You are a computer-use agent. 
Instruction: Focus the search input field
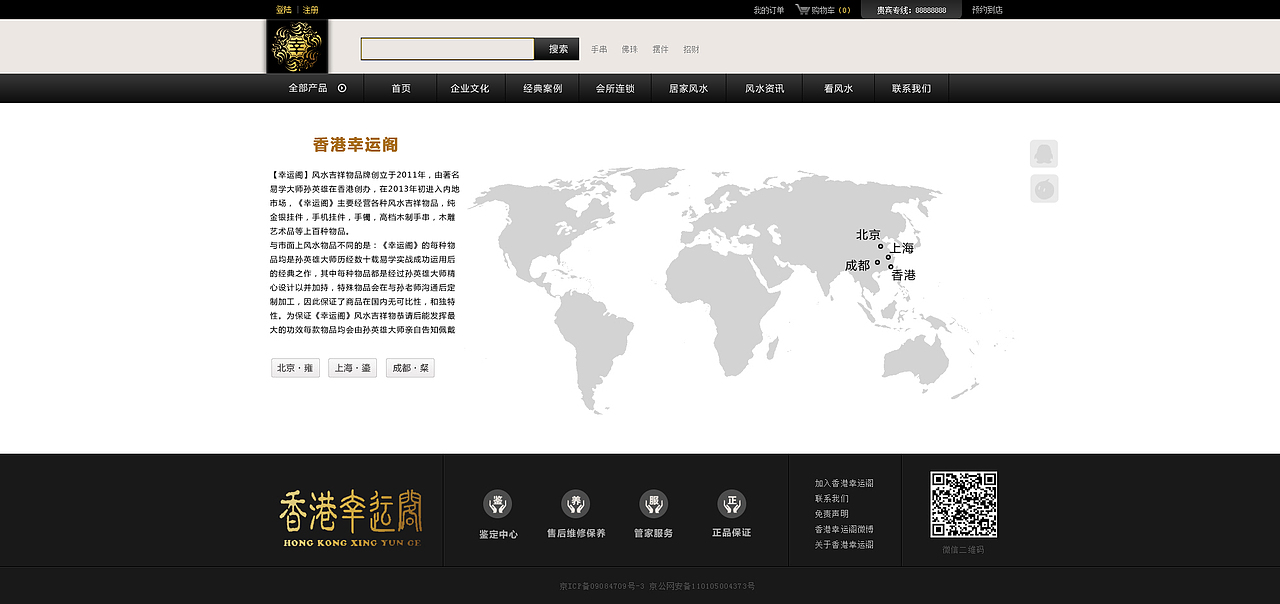click(x=448, y=49)
